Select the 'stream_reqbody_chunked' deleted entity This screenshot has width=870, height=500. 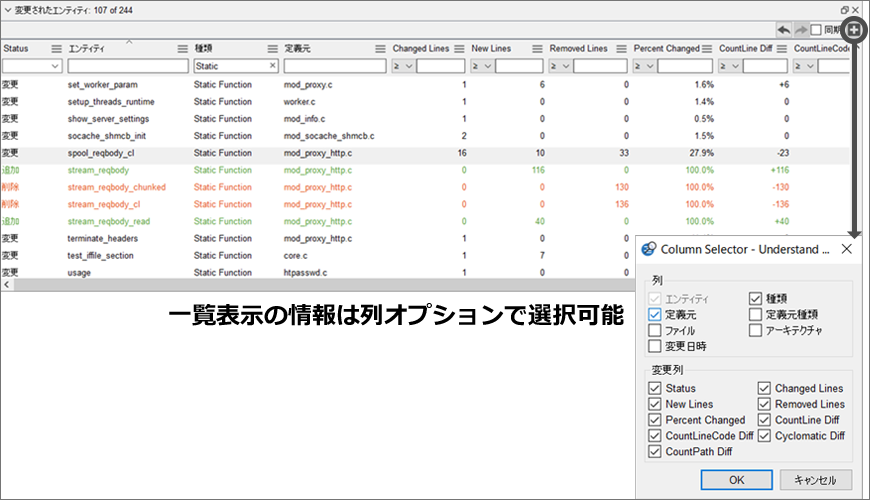(117, 187)
